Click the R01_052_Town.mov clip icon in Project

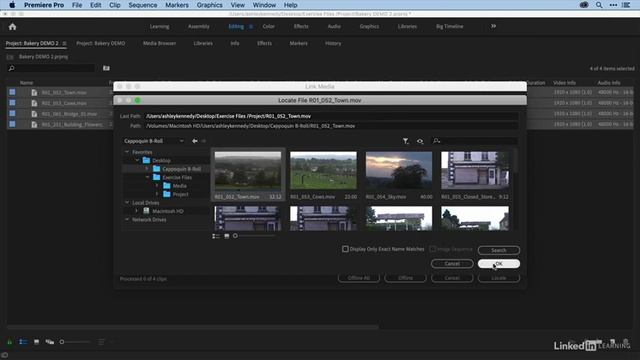34,93
